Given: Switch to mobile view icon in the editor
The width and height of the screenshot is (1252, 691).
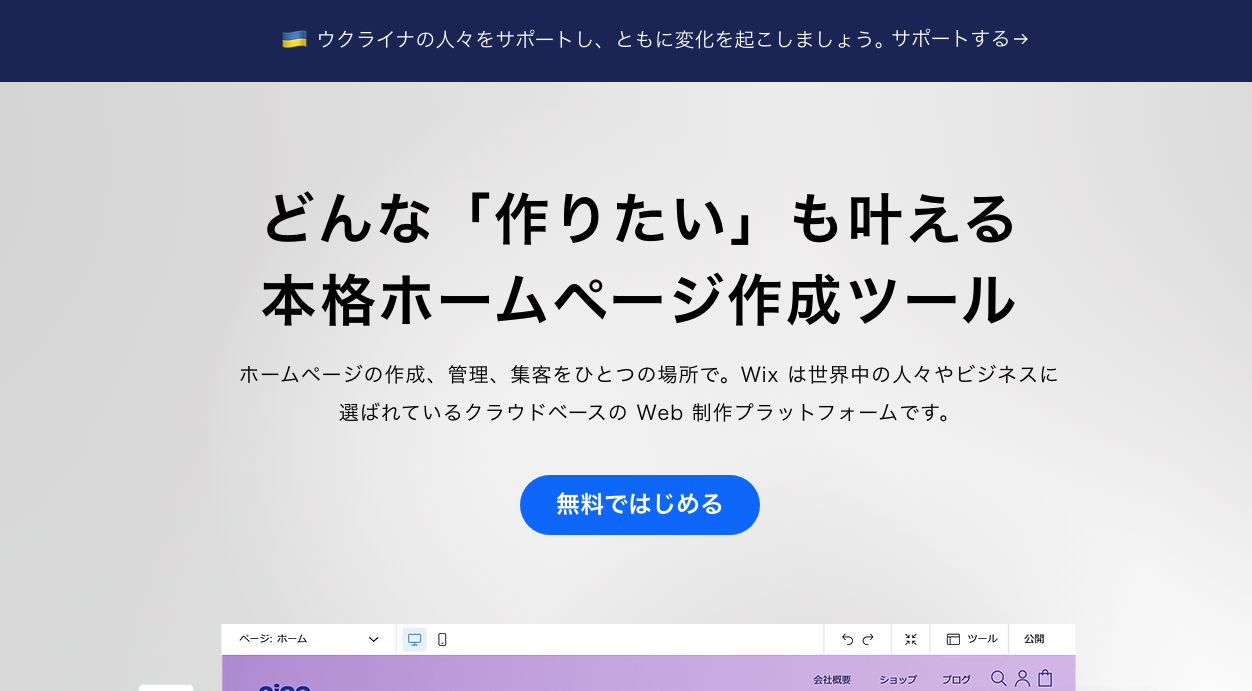Looking at the screenshot, I should pyautogui.click(x=442, y=639).
